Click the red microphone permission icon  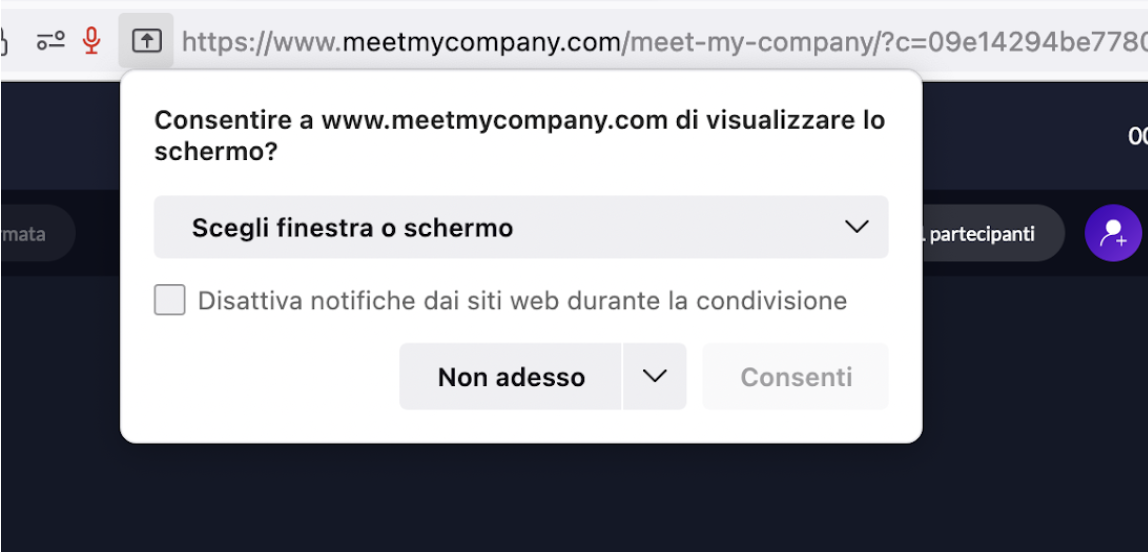pyautogui.click(x=92, y=41)
